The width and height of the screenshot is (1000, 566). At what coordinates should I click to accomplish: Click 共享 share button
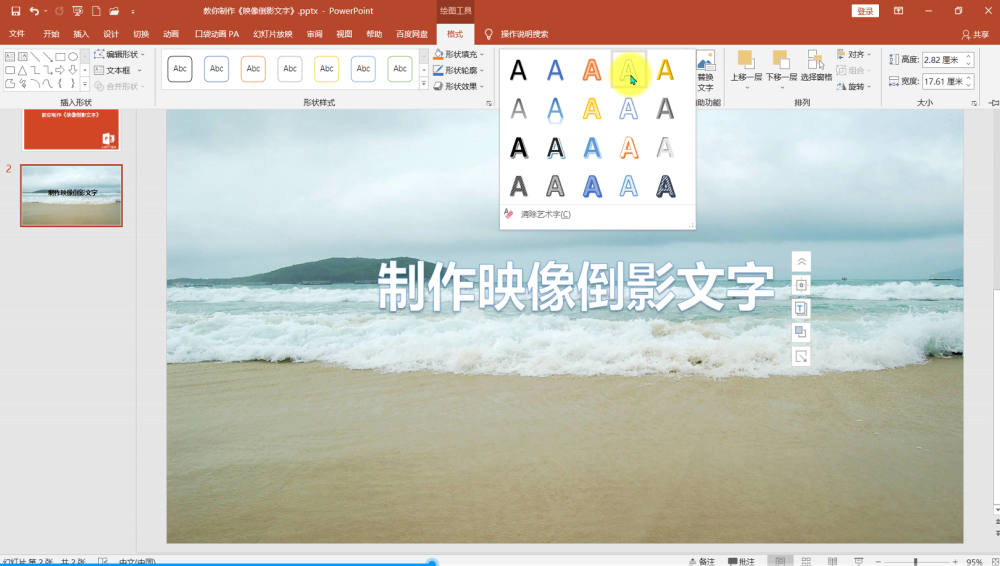(x=976, y=34)
